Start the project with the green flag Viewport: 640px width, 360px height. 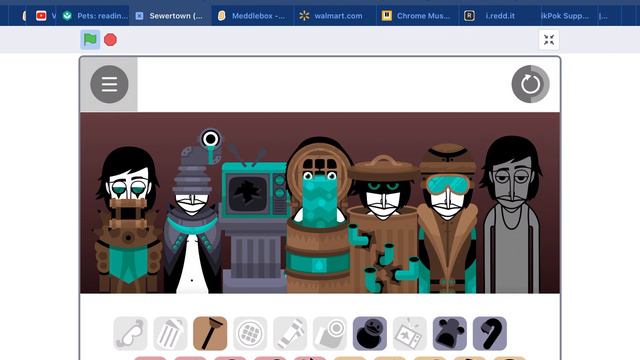[90, 40]
